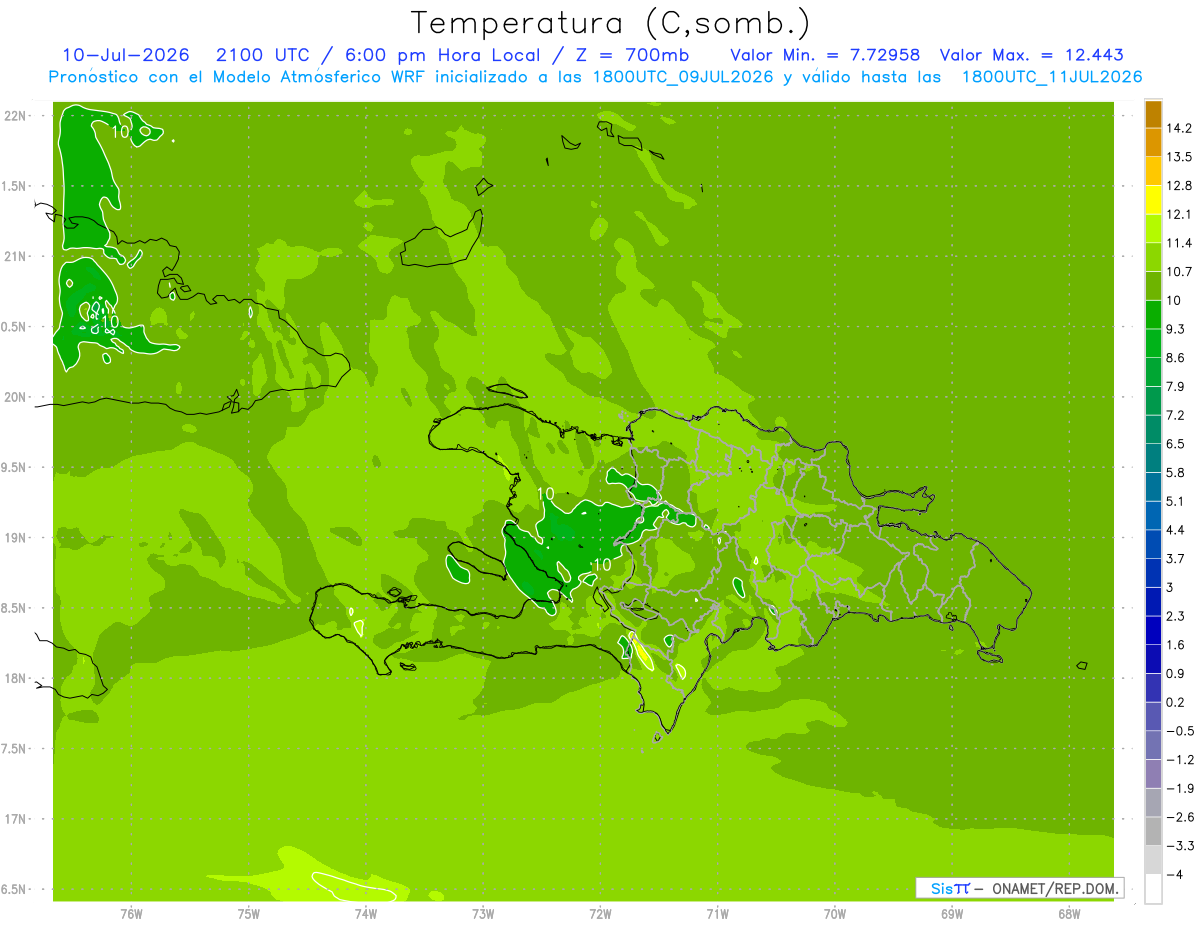Click the '4.4' colorbar value
Screen dimensions: 1200x927
(1176, 529)
